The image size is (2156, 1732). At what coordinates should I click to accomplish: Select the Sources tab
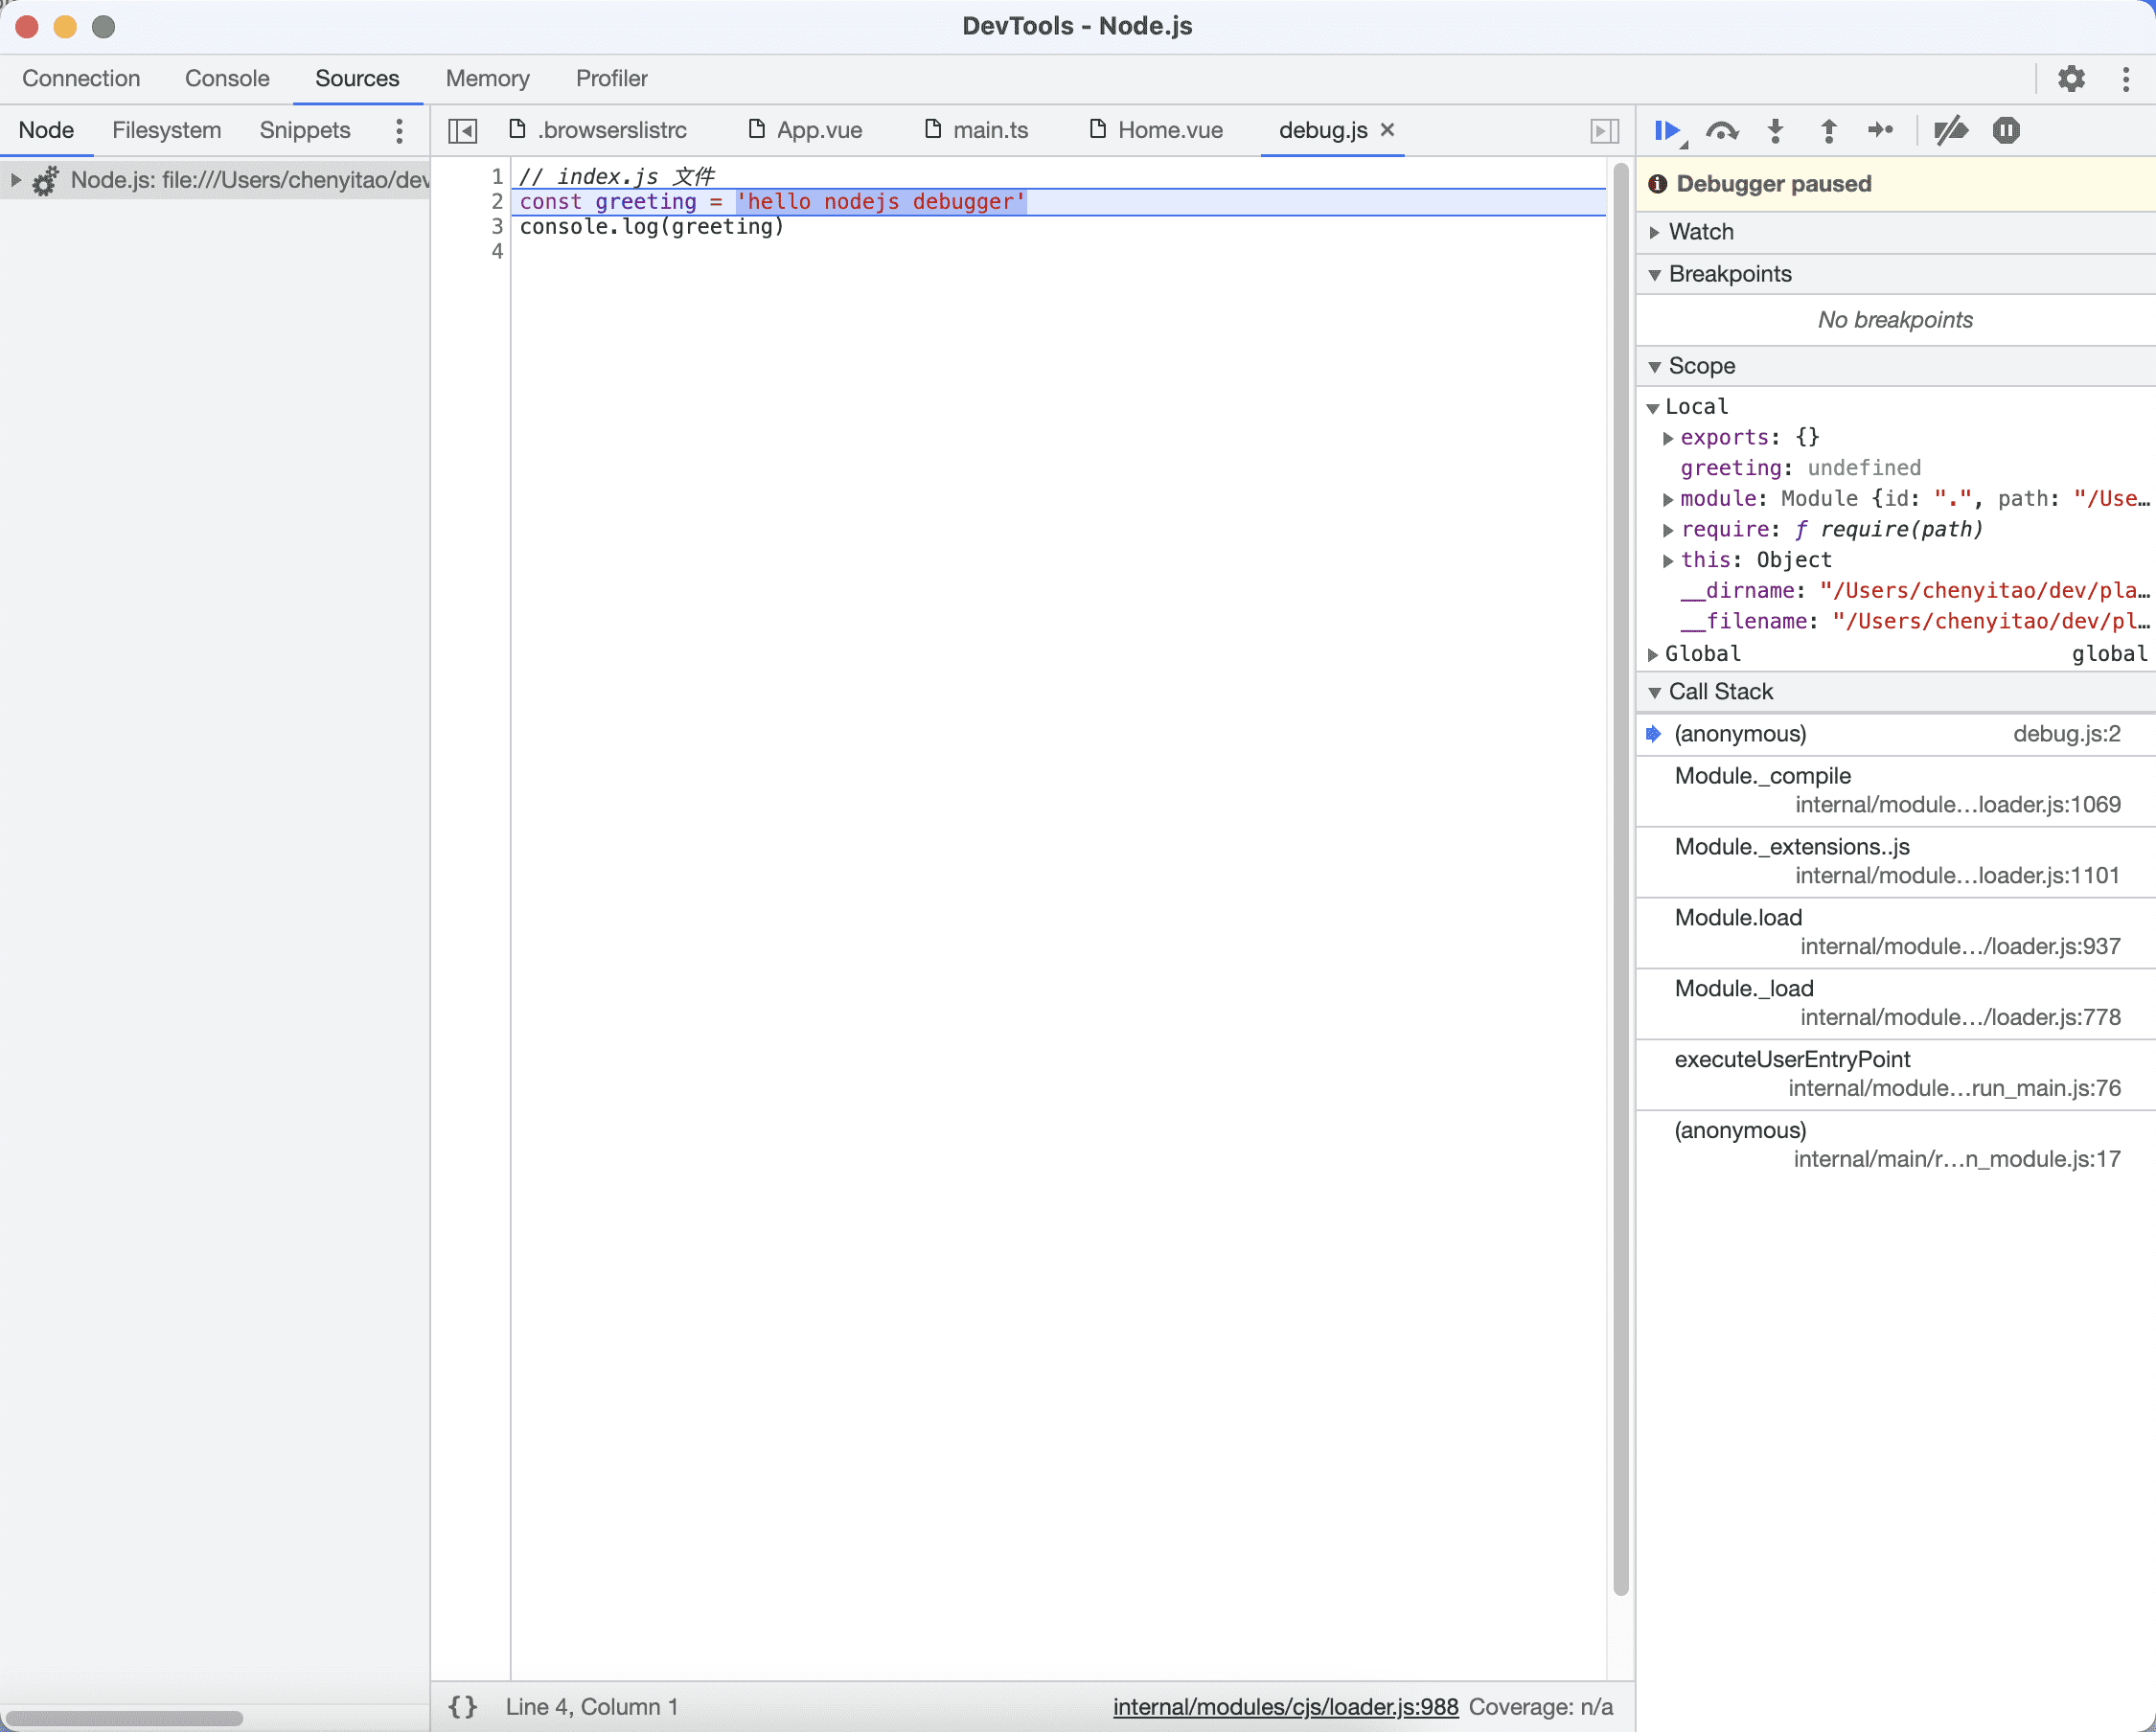click(357, 79)
